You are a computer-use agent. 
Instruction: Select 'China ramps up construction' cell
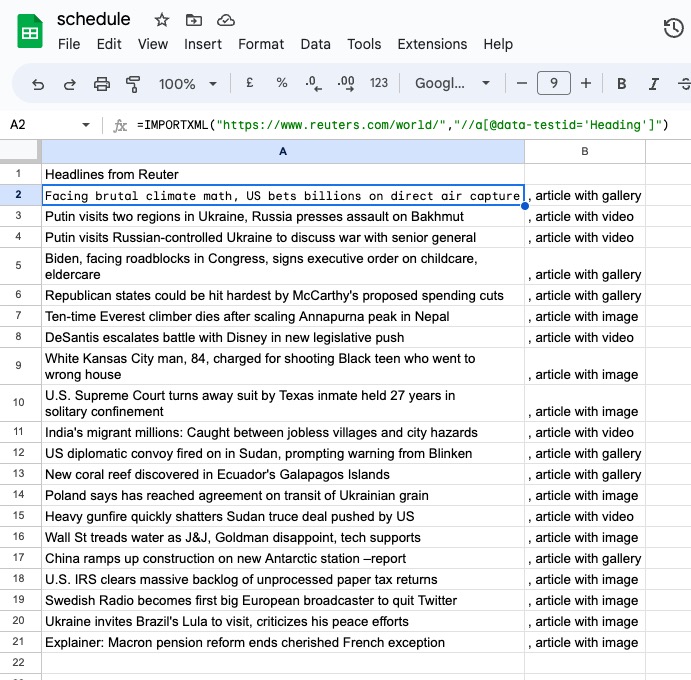point(283,558)
